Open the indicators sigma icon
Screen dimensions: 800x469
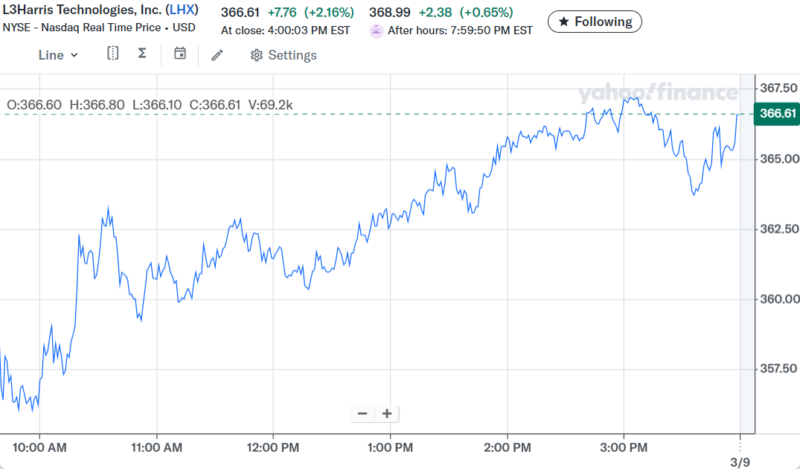142,54
